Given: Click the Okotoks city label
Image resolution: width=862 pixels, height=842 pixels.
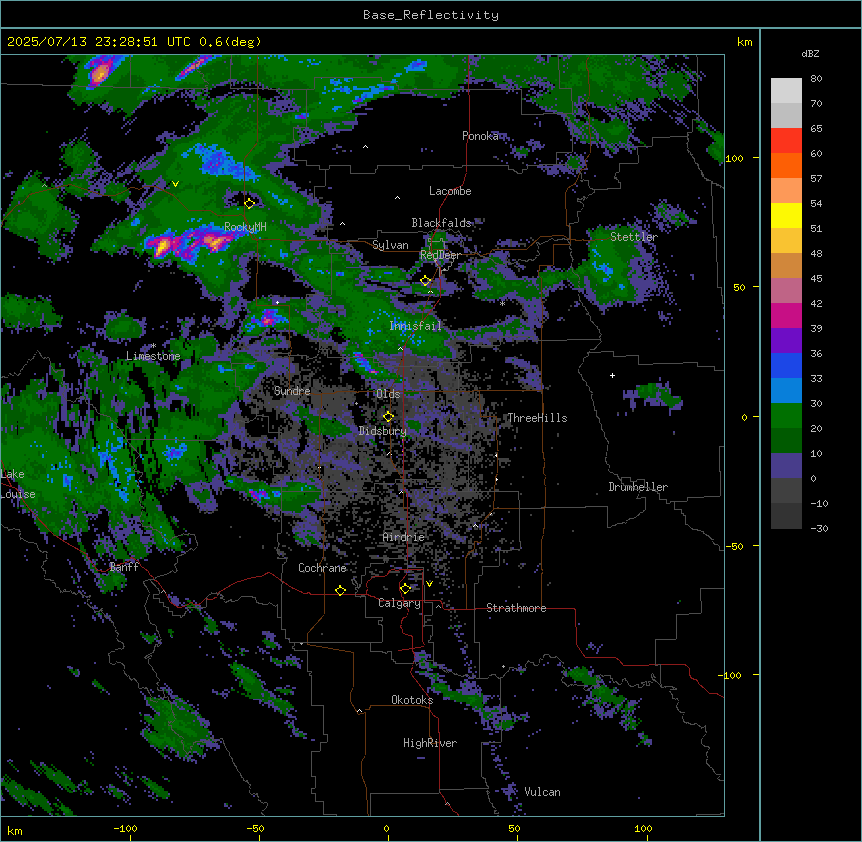Looking at the screenshot, I should click(412, 700).
